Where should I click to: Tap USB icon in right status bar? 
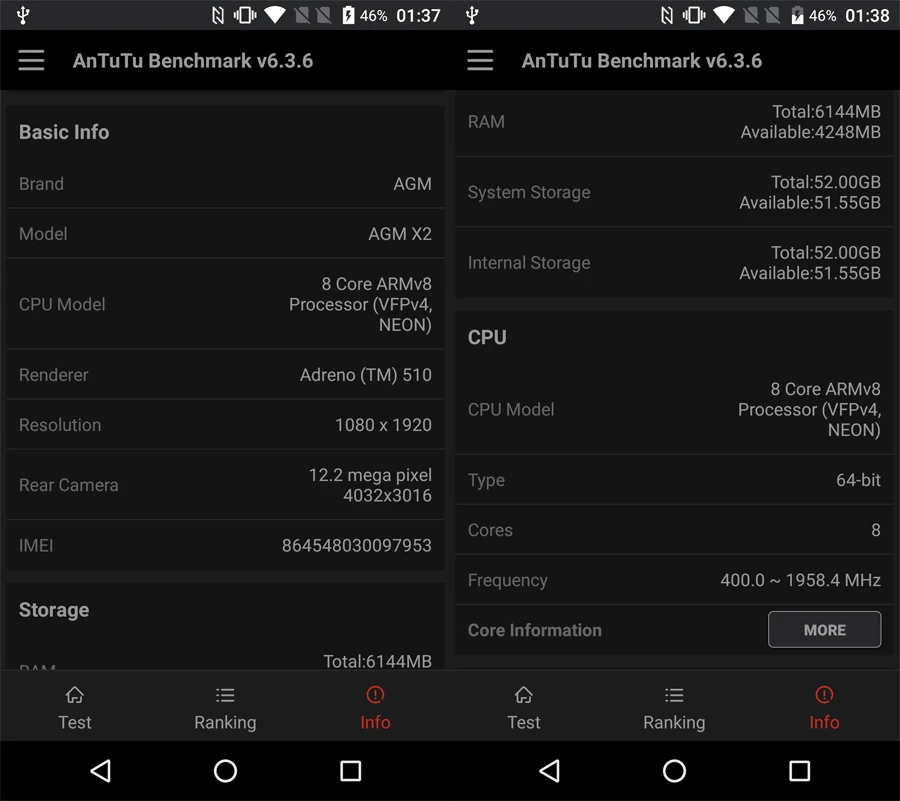(472, 15)
